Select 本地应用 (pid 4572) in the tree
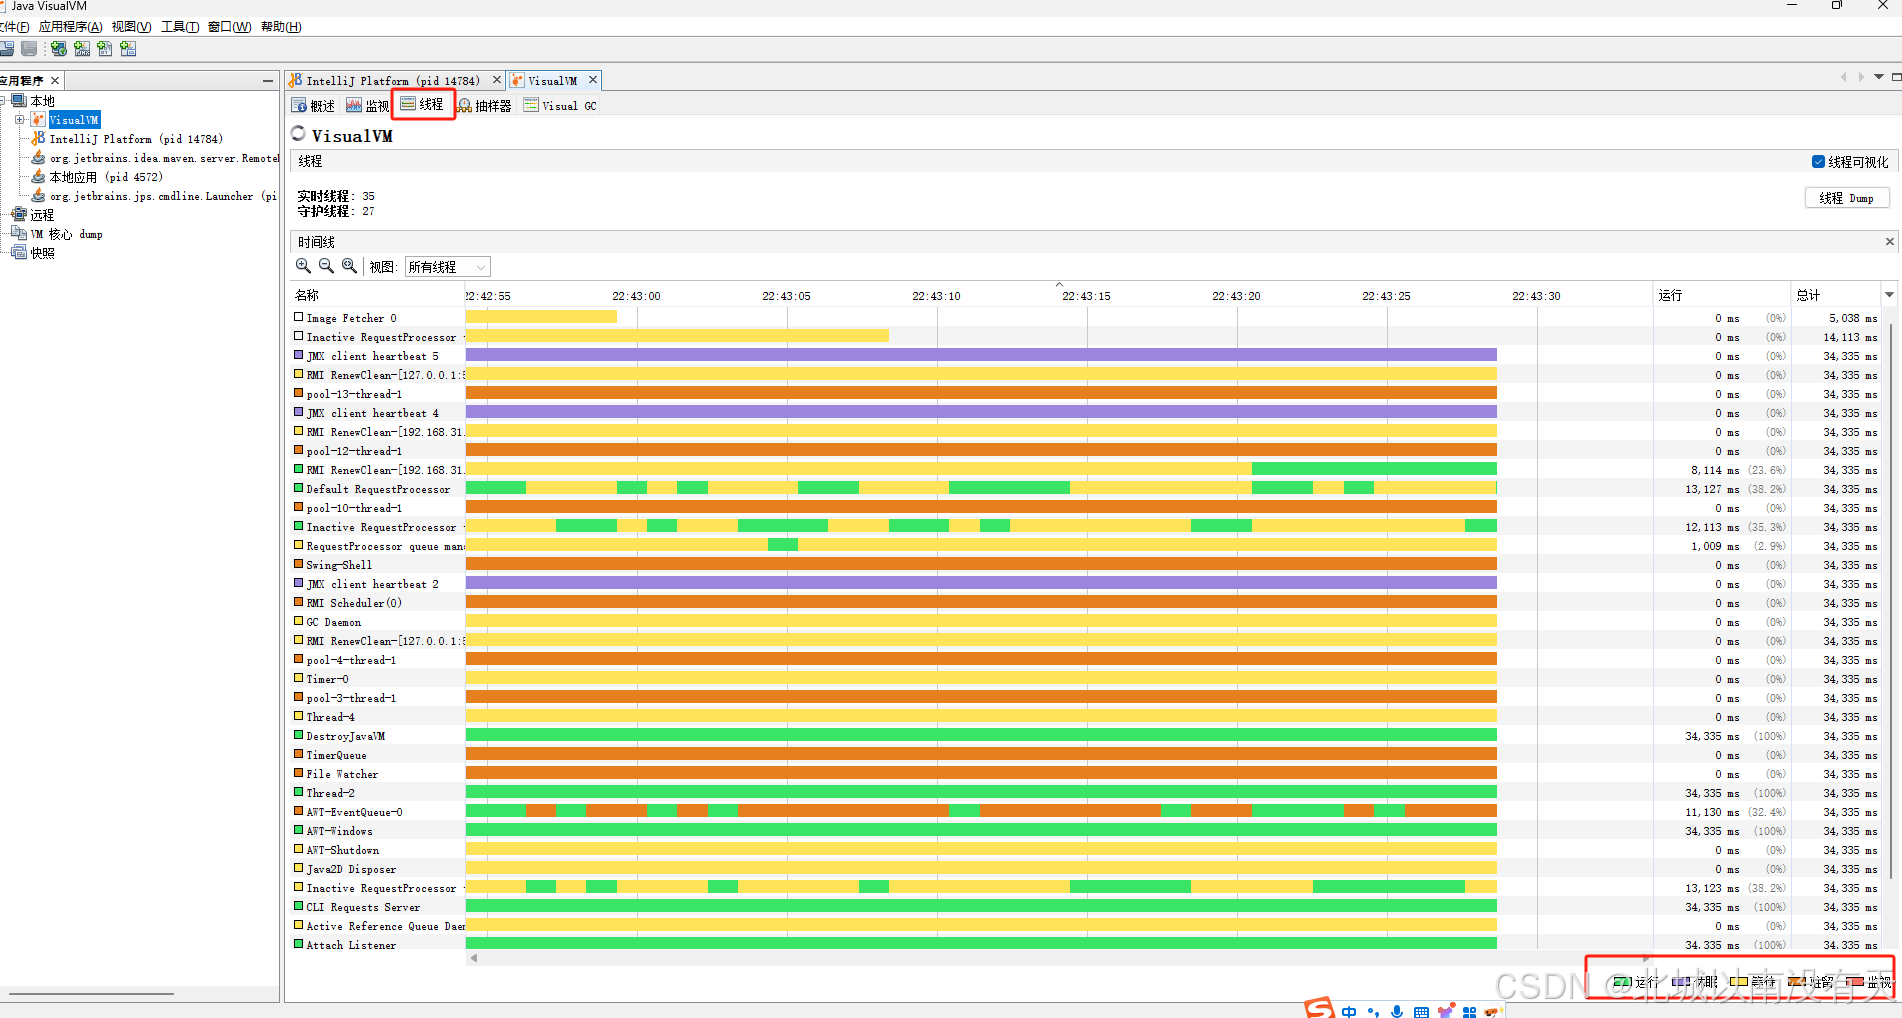This screenshot has width=1902, height=1018. pos(106,177)
